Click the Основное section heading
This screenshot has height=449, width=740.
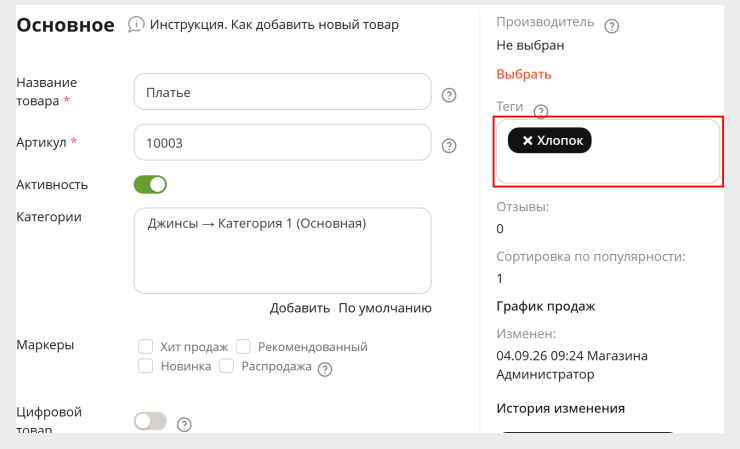[66, 25]
